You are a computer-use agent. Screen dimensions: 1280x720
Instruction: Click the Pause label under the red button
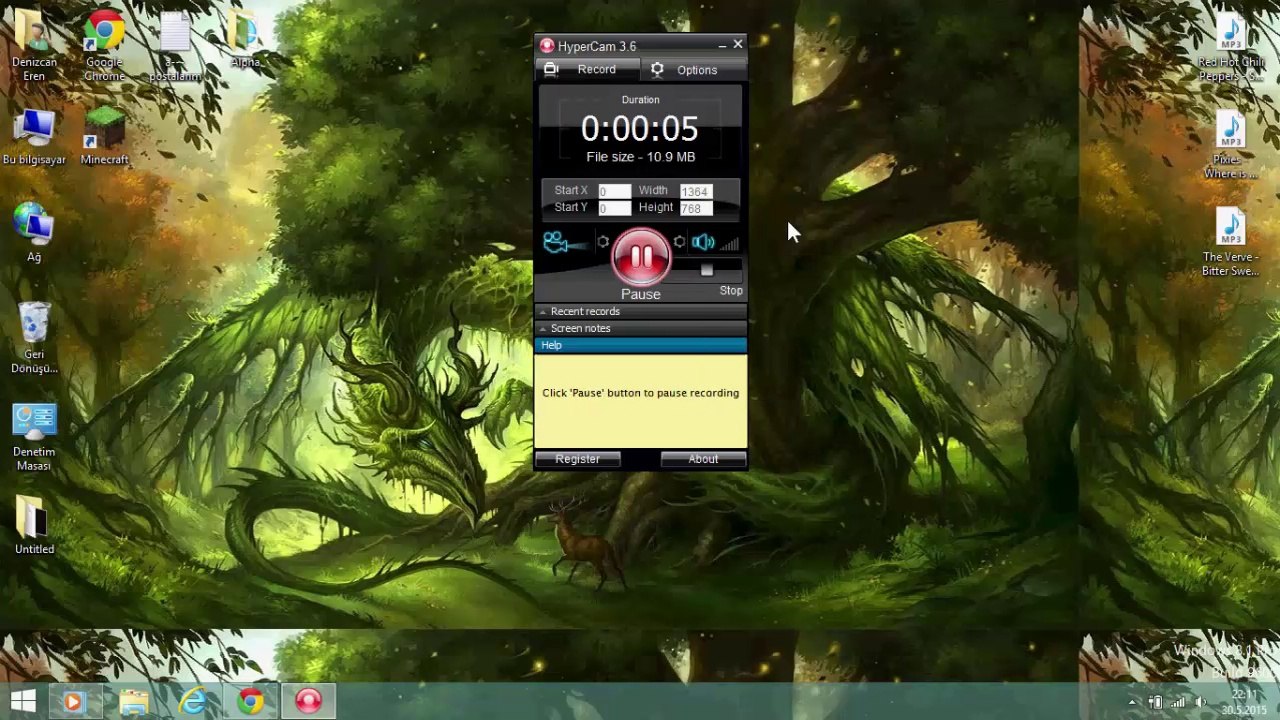tap(641, 294)
